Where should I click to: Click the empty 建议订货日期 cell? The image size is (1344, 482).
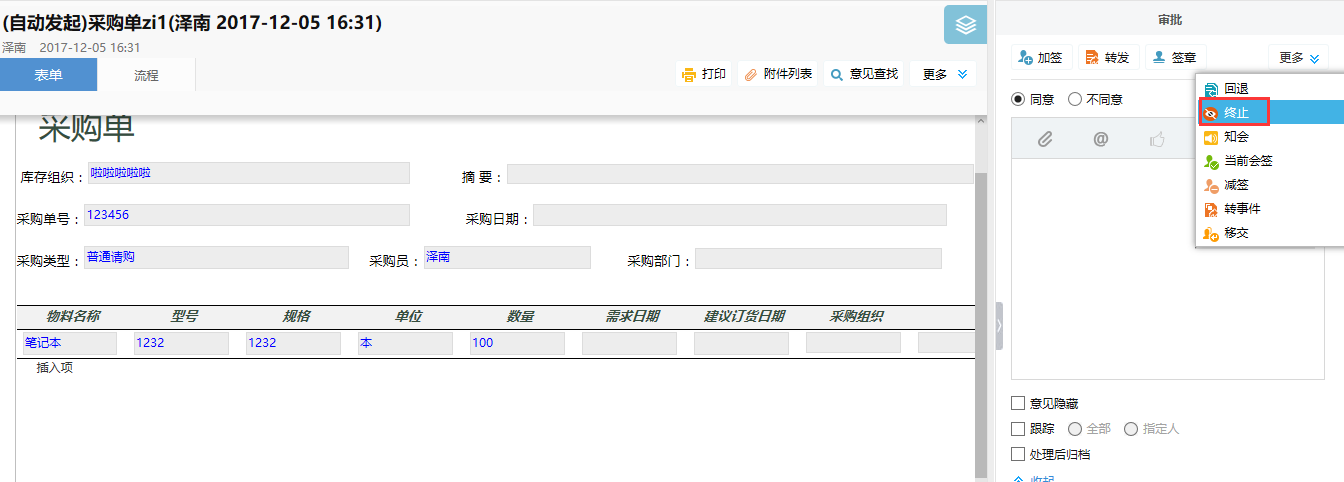pyautogui.click(x=742, y=343)
